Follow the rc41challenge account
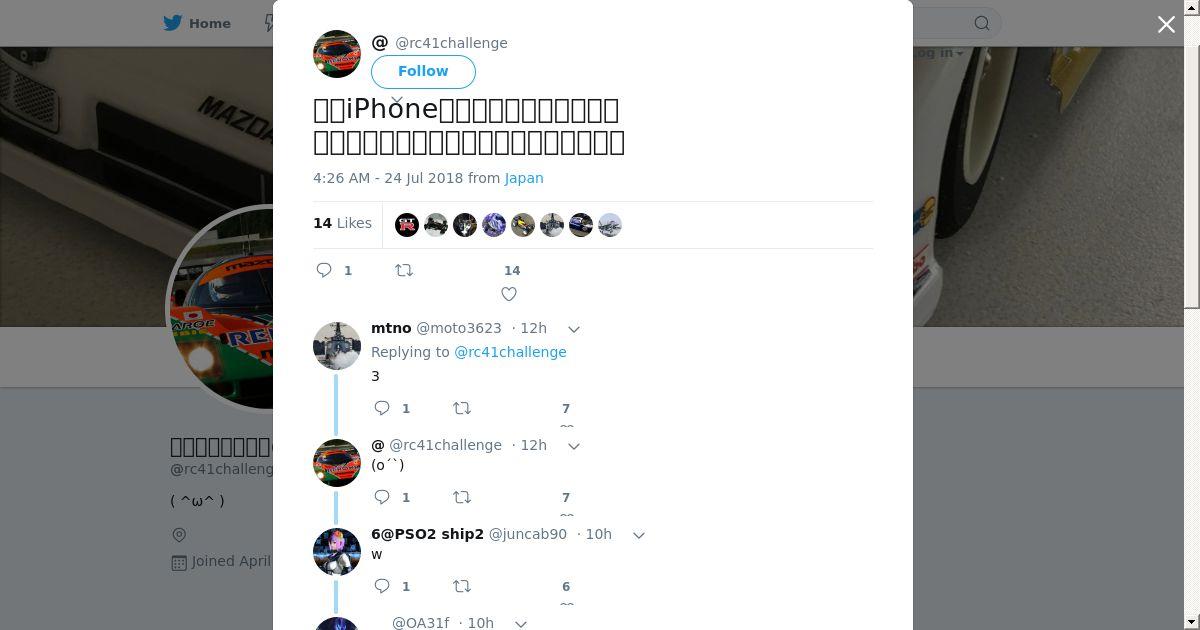The image size is (1200, 630). [x=423, y=71]
